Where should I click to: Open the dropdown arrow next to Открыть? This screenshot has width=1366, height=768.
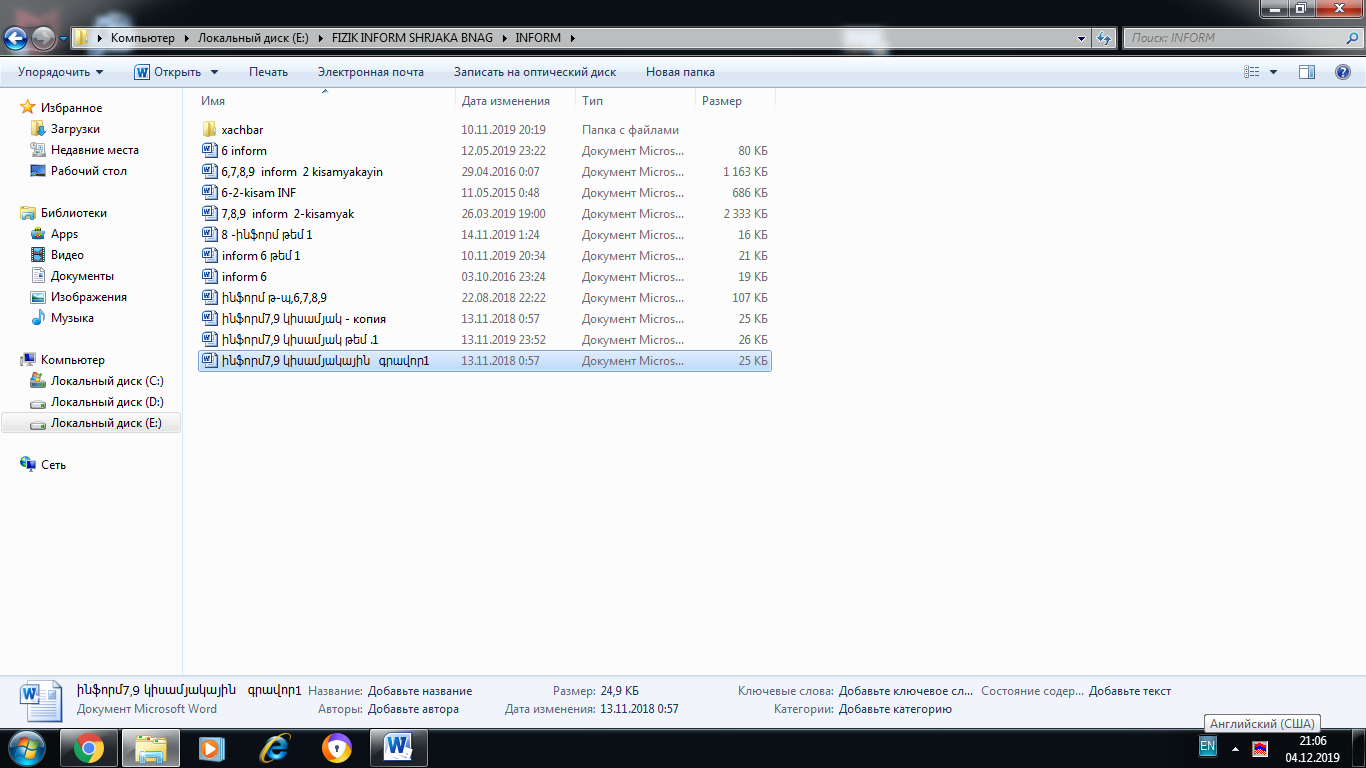214,72
